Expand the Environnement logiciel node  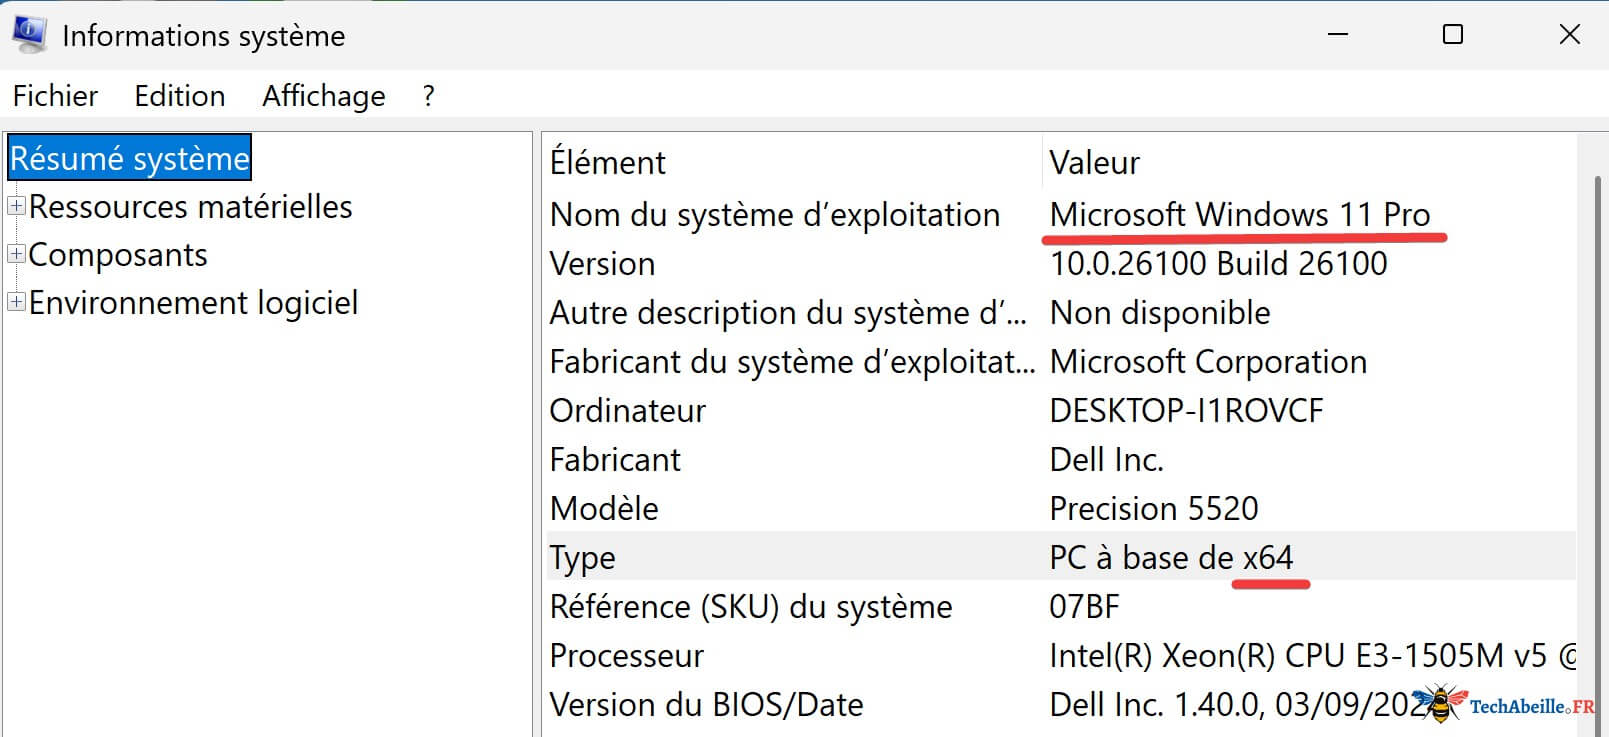[16, 301]
